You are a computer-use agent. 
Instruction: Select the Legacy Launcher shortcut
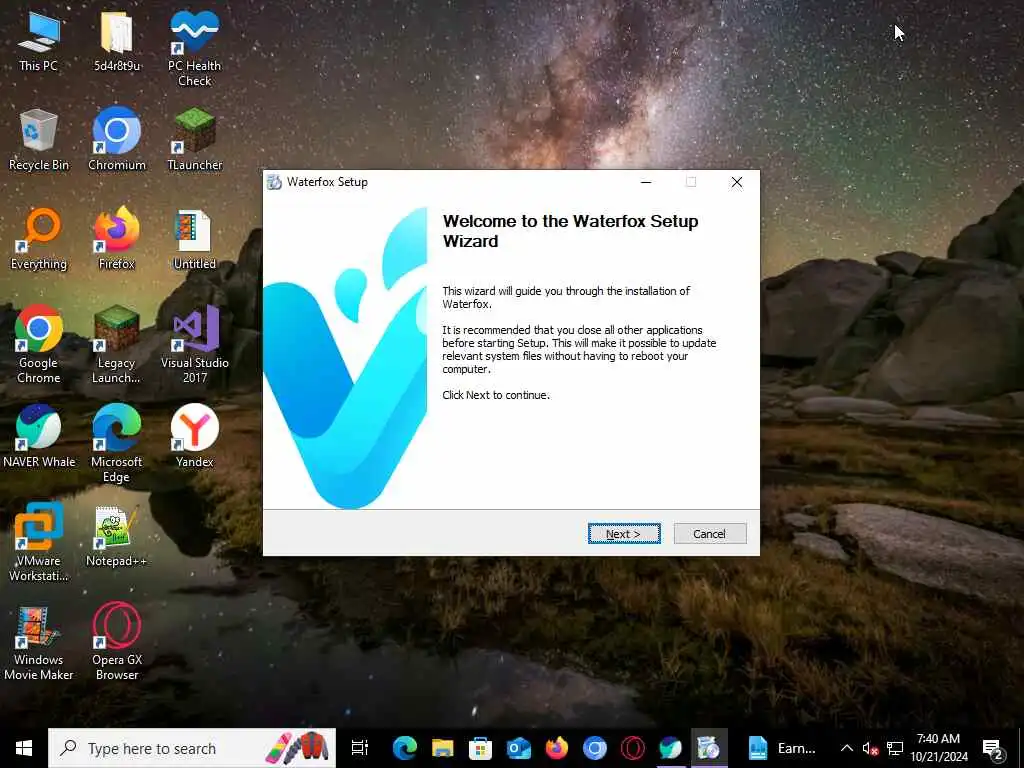pyautogui.click(x=116, y=345)
